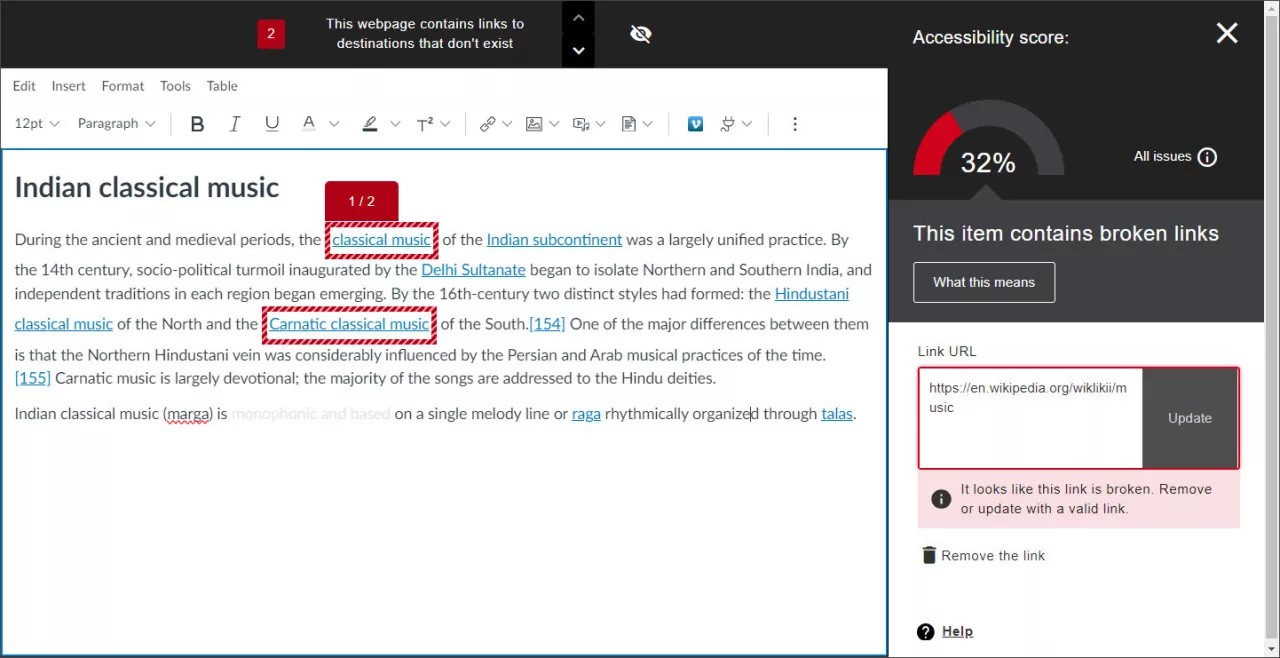The height and width of the screenshot is (658, 1280).
Task: Toggle issue highlight visibility eye icon
Action: pyautogui.click(x=641, y=35)
